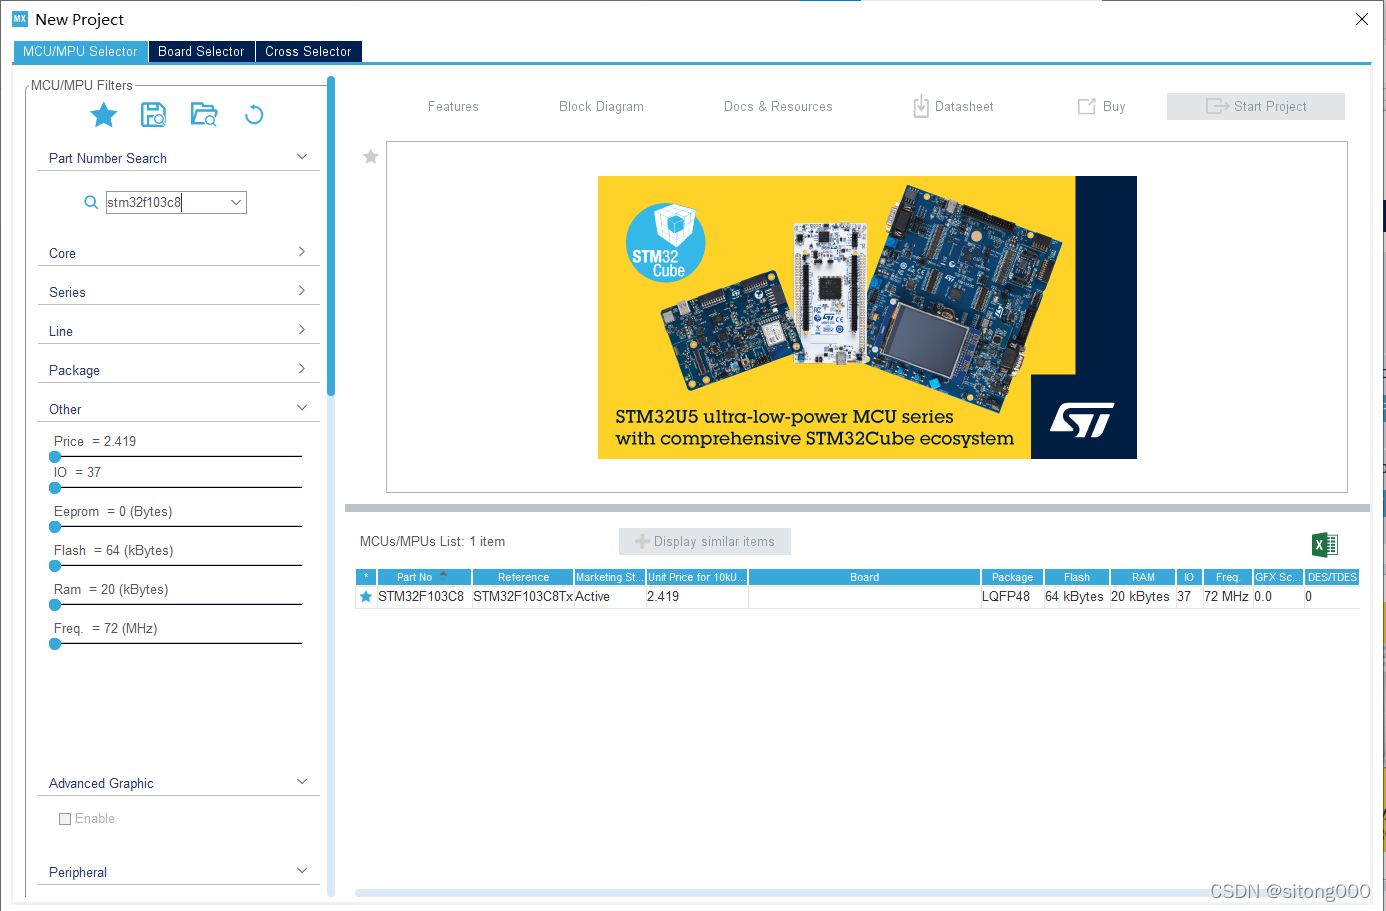
Task: Click the MX app icon in title bar
Action: [x=20, y=19]
